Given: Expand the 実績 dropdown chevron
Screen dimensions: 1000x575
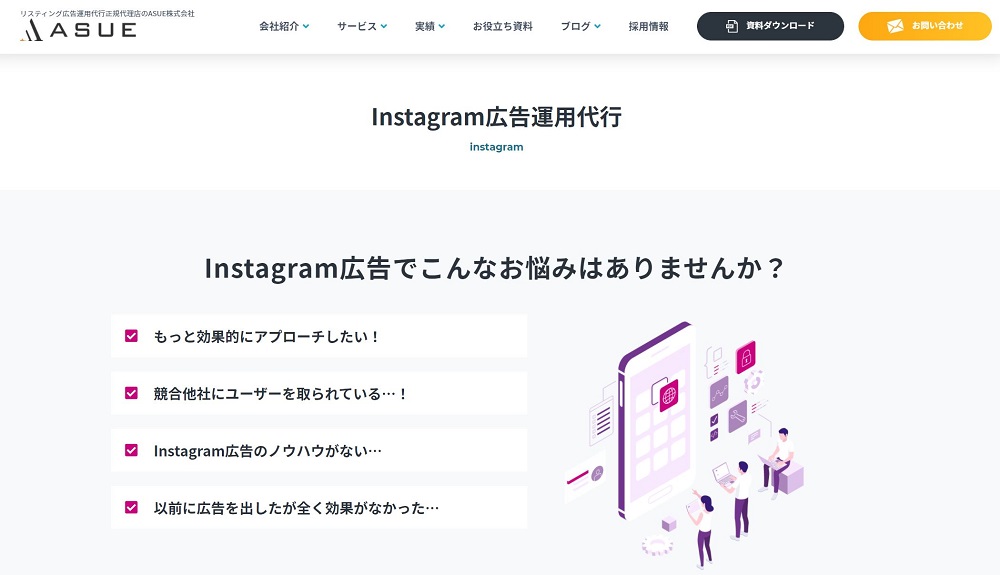Looking at the screenshot, I should (x=442, y=26).
